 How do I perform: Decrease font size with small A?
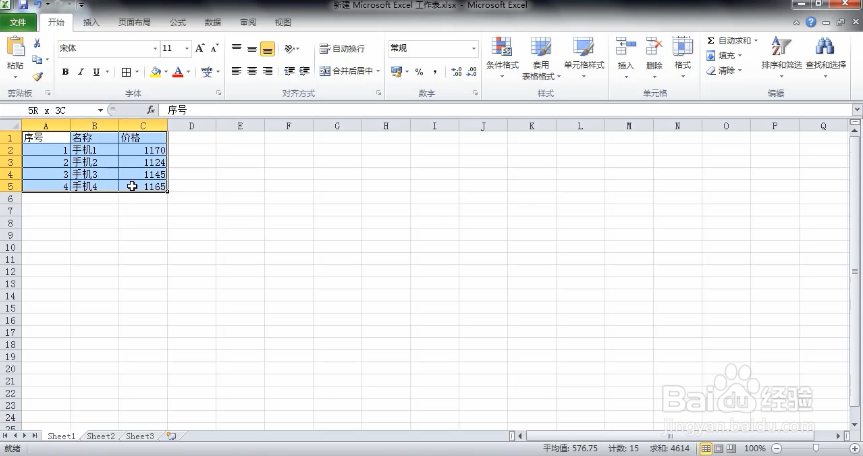[215, 48]
